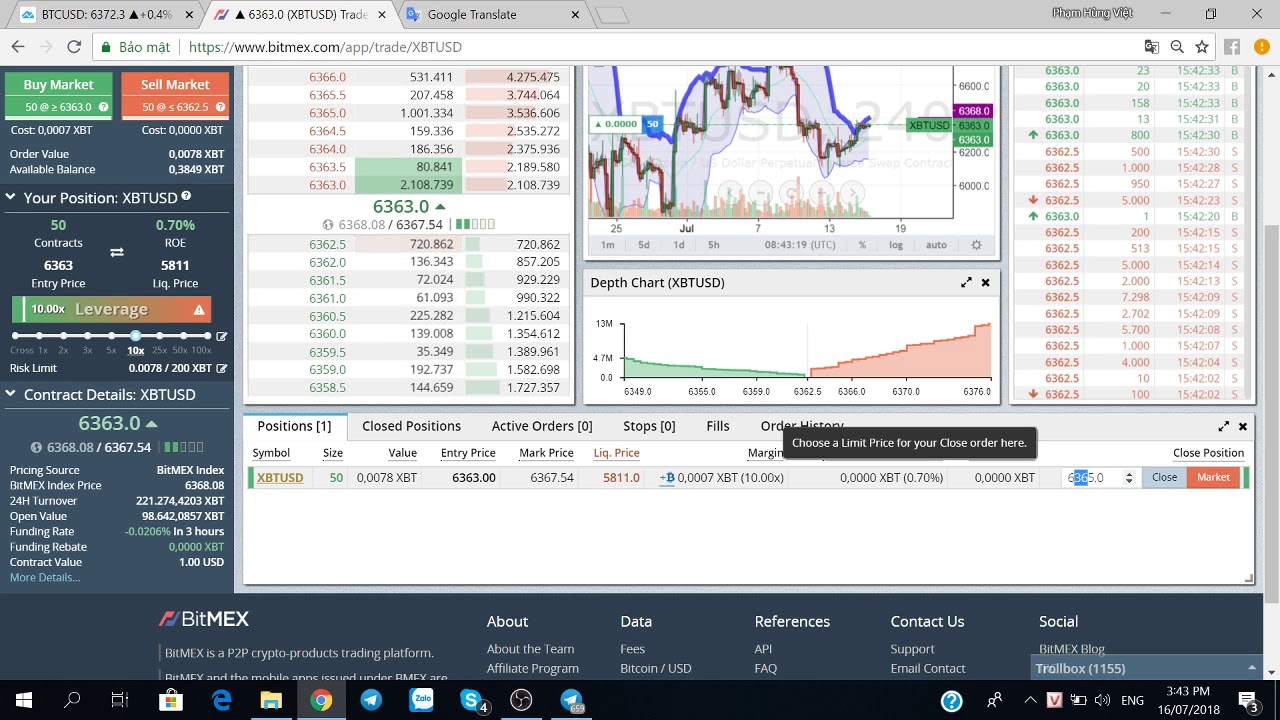Open Zalo from the taskbar

tap(421, 700)
